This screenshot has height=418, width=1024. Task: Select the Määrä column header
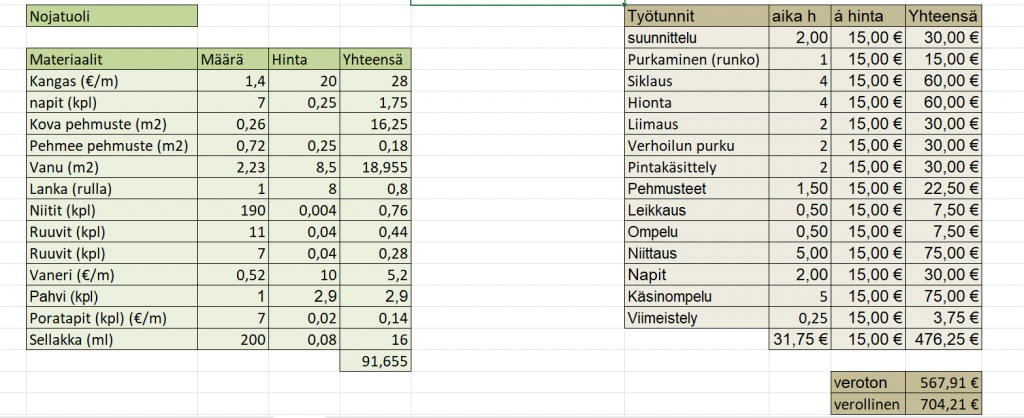pos(233,59)
